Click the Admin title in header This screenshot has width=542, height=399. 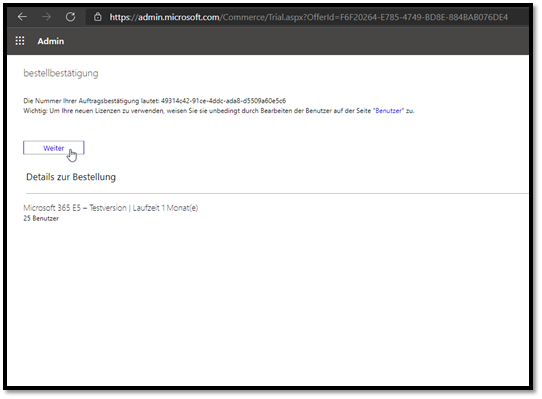pyautogui.click(x=51, y=41)
